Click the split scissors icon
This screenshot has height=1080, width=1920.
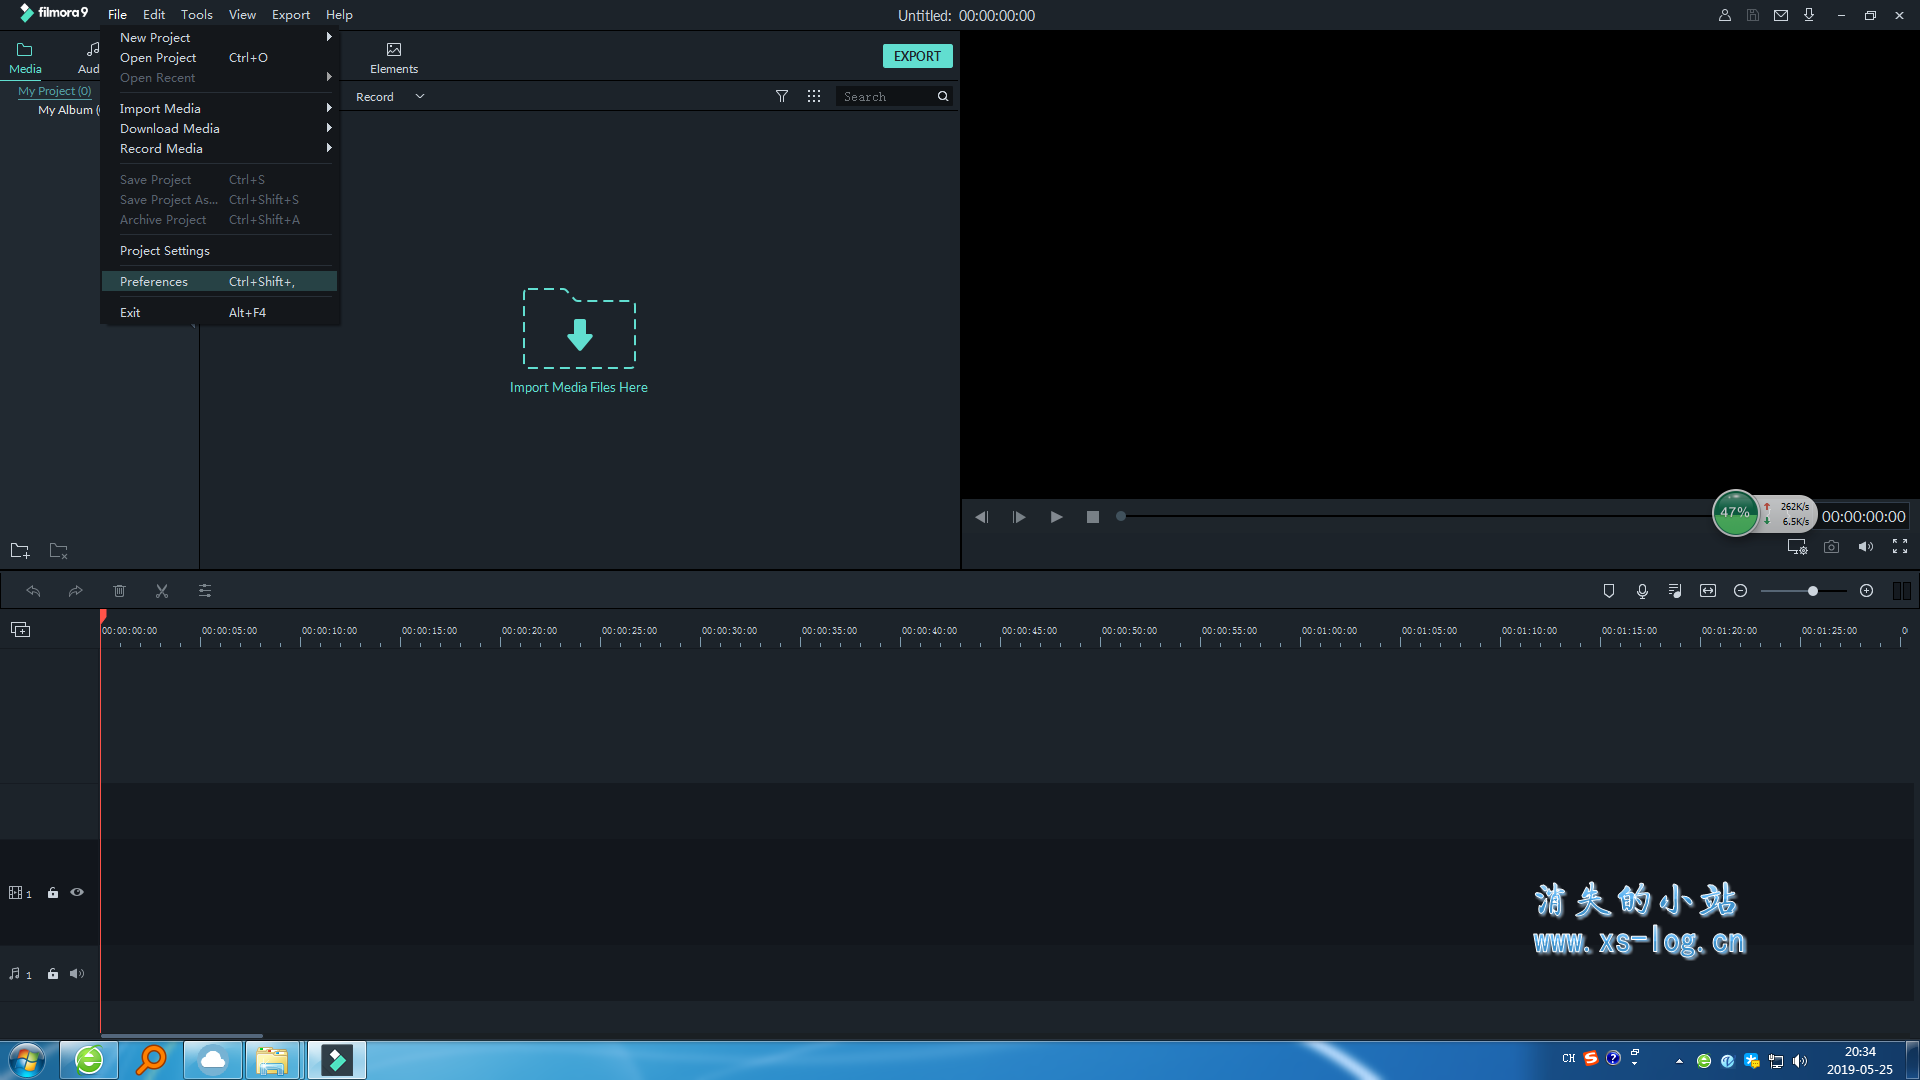coord(162,591)
